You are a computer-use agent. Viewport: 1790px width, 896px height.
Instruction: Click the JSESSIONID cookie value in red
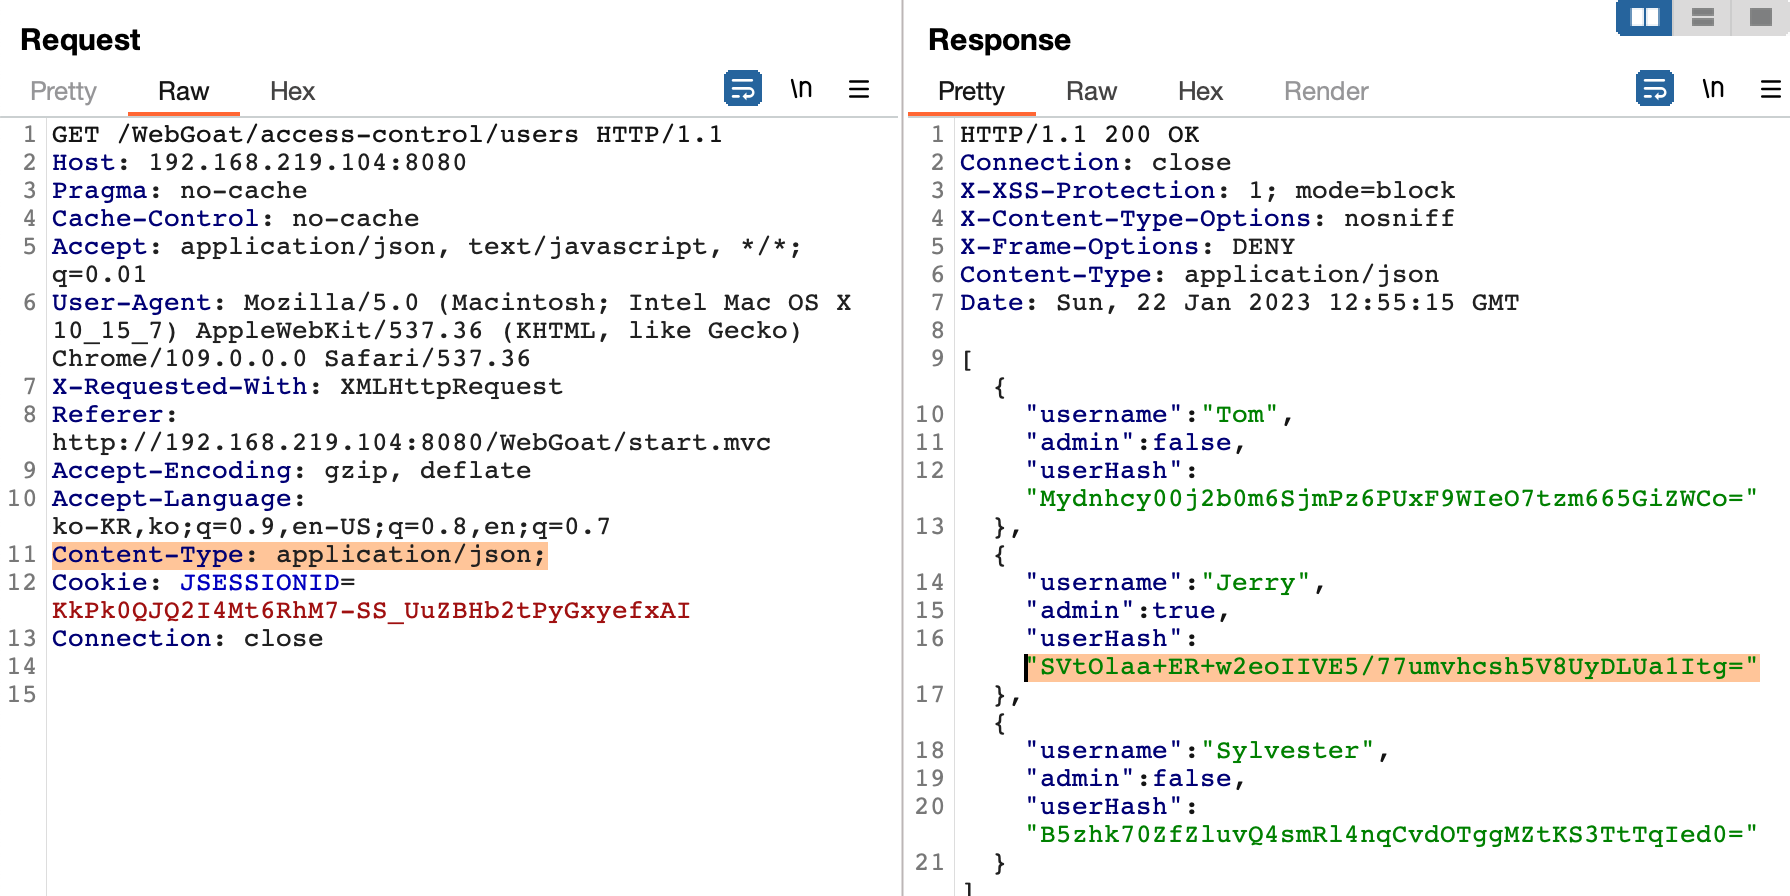tap(371, 610)
